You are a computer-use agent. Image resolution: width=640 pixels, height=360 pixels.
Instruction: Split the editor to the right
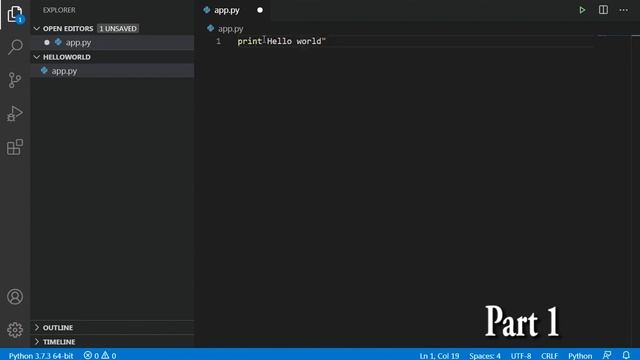[603, 10]
